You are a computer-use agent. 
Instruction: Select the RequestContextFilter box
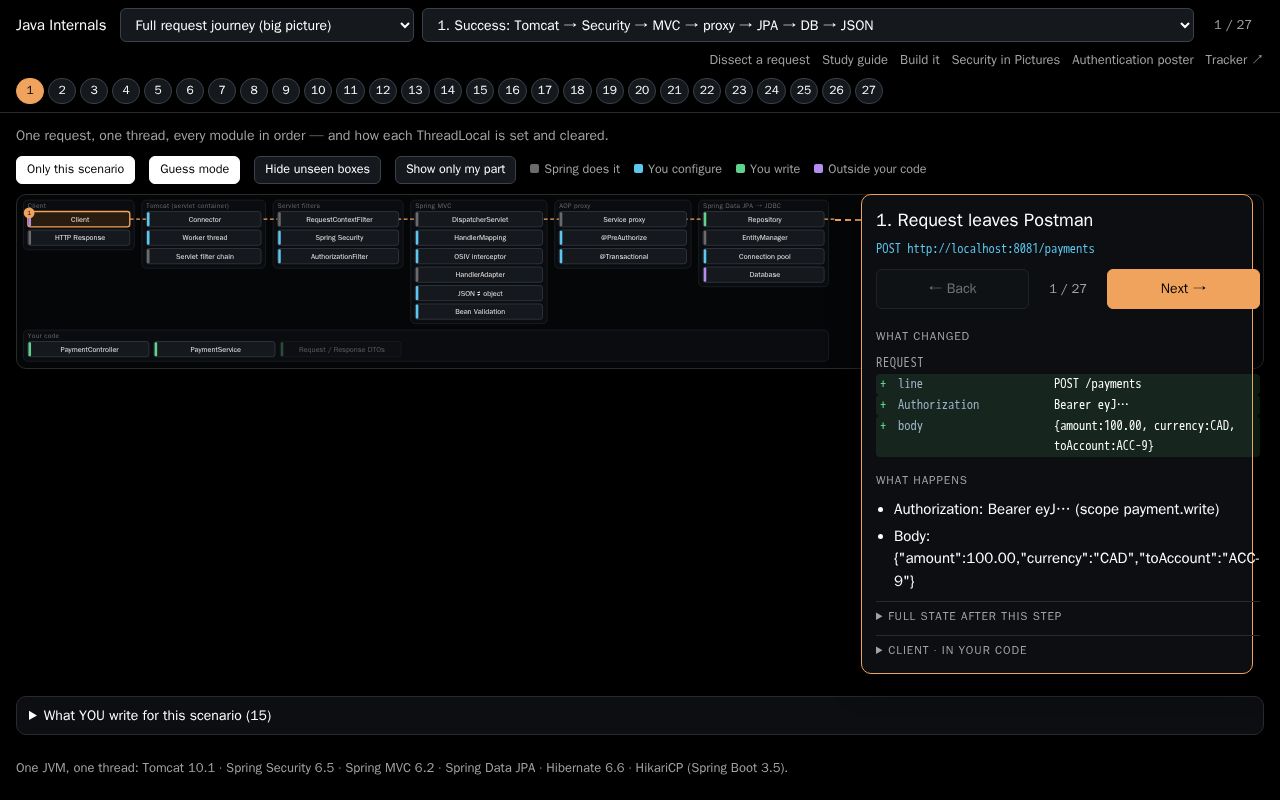click(339, 219)
